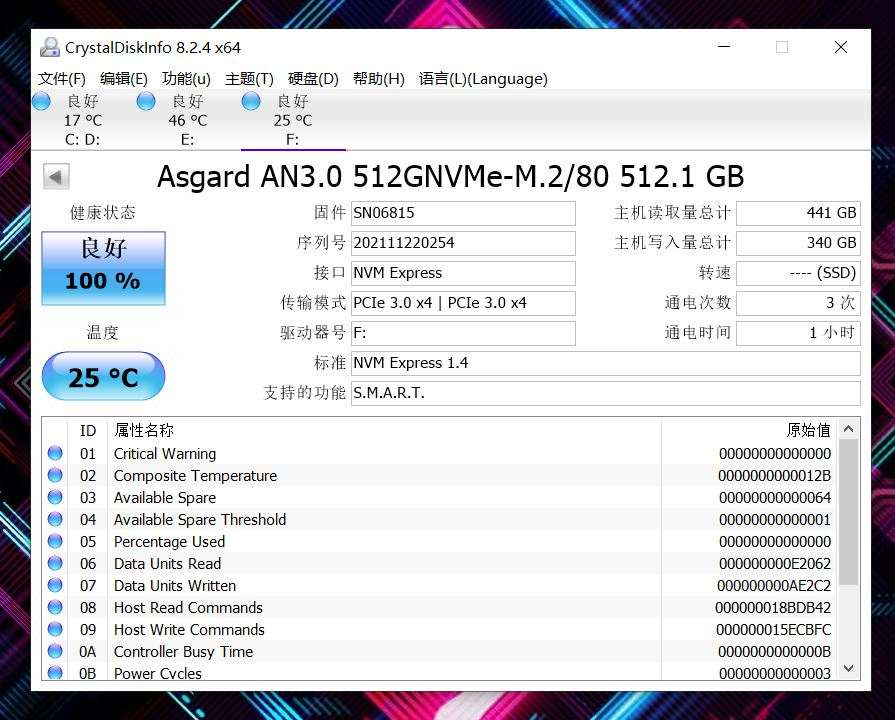
Task: Select the Host Read Commands attribute row
Action: click(440, 608)
